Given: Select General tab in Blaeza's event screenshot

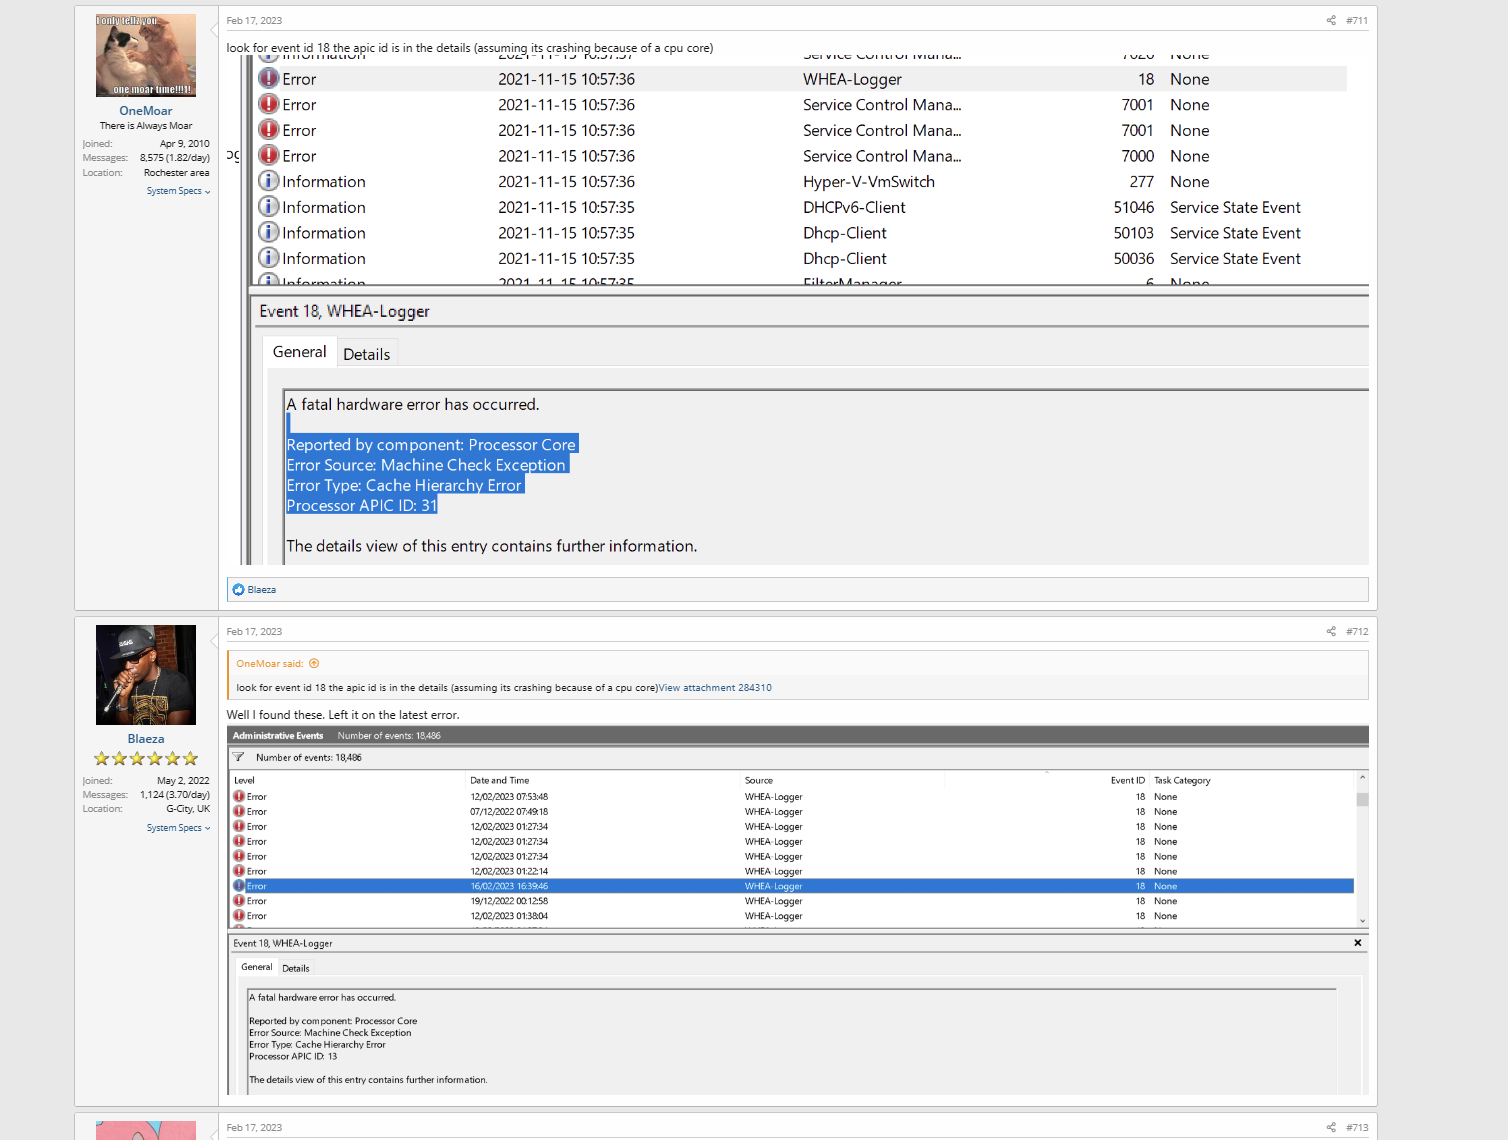Looking at the screenshot, I should (x=256, y=967).
